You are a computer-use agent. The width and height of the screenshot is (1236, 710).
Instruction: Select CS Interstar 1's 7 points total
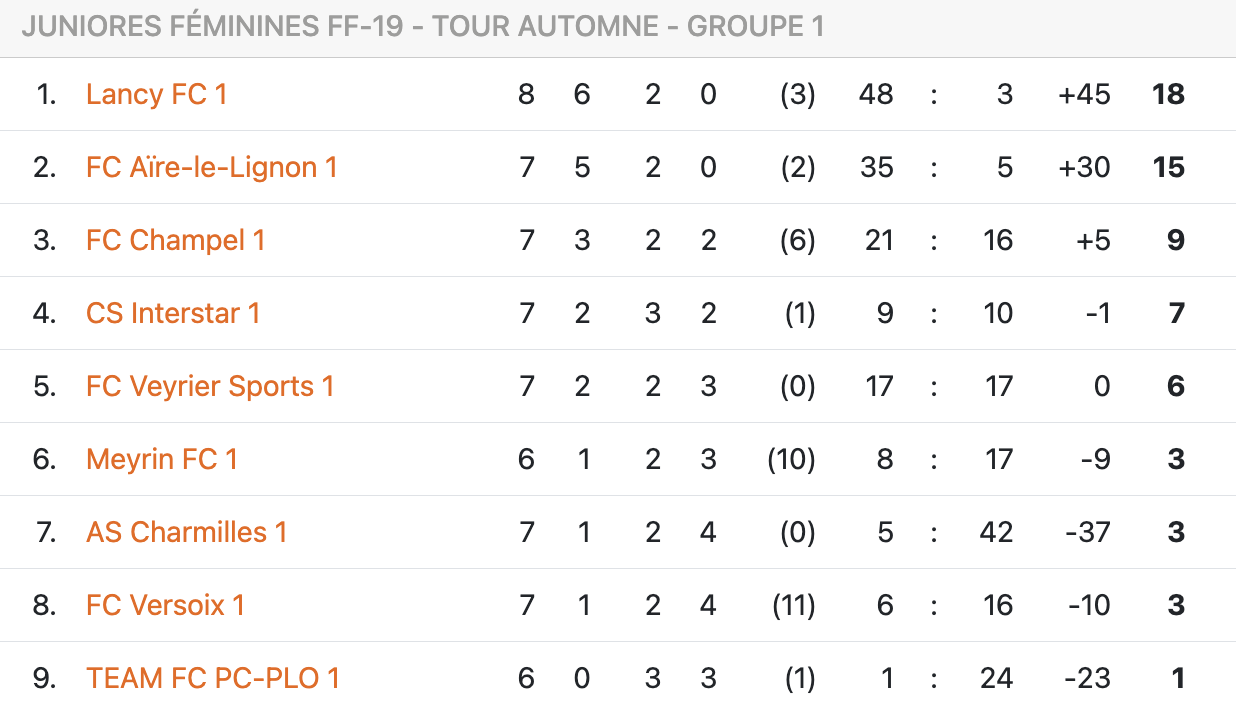coord(1176,313)
